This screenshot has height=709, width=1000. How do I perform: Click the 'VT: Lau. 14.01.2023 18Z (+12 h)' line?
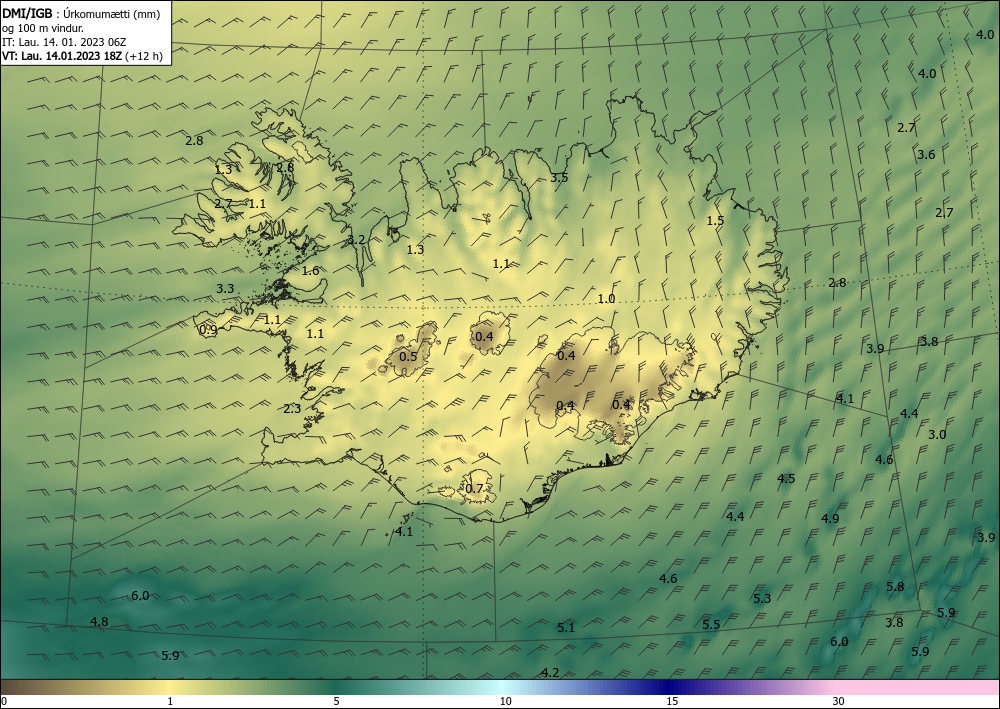pyautogui.click(x=82, y=56)
